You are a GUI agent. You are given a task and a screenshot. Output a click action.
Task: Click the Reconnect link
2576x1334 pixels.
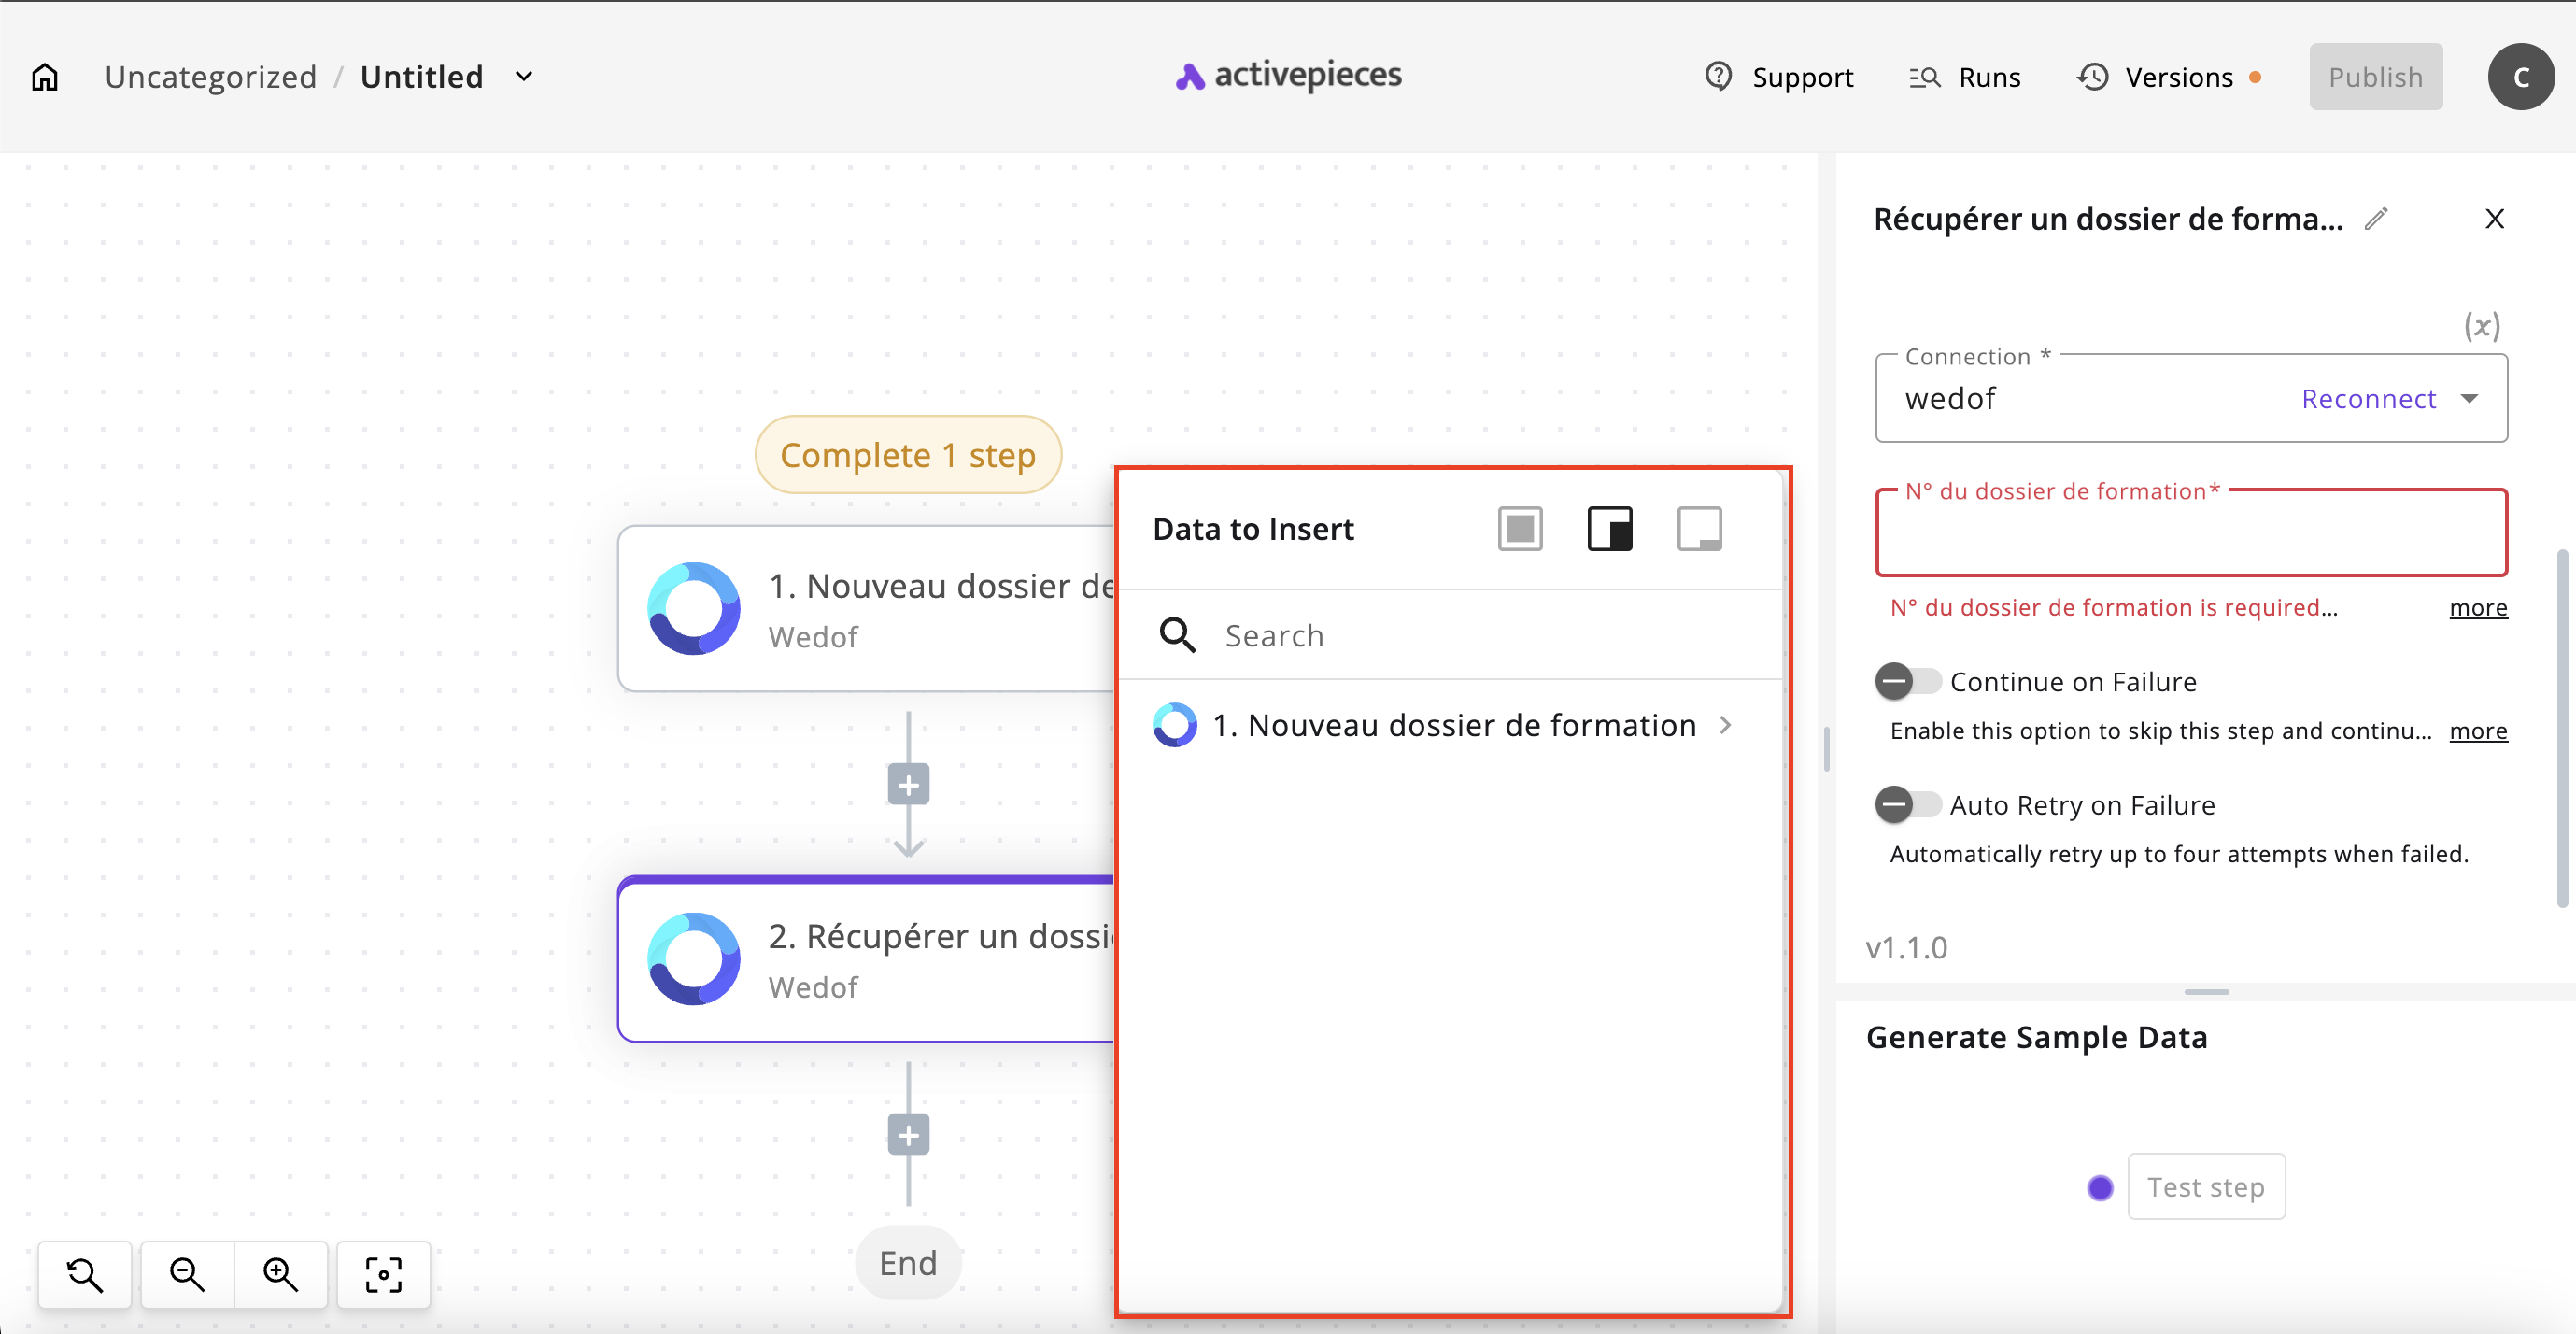(2368, 399)
